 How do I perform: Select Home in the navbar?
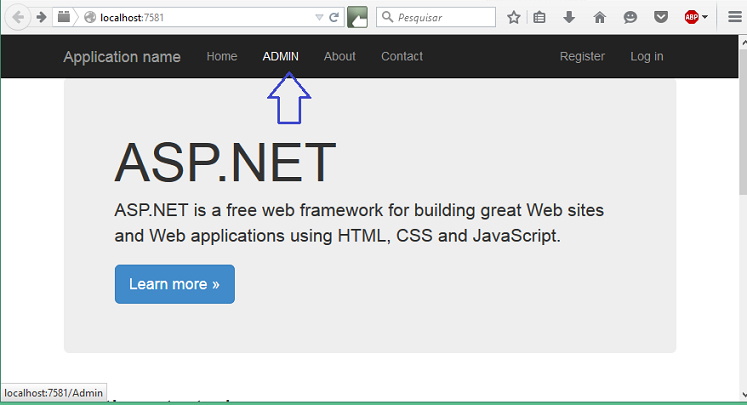click(x=222, y=56)
